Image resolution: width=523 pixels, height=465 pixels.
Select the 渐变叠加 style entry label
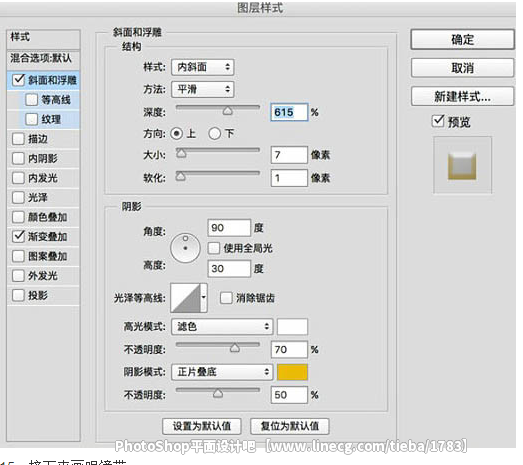tap(47, 237)
